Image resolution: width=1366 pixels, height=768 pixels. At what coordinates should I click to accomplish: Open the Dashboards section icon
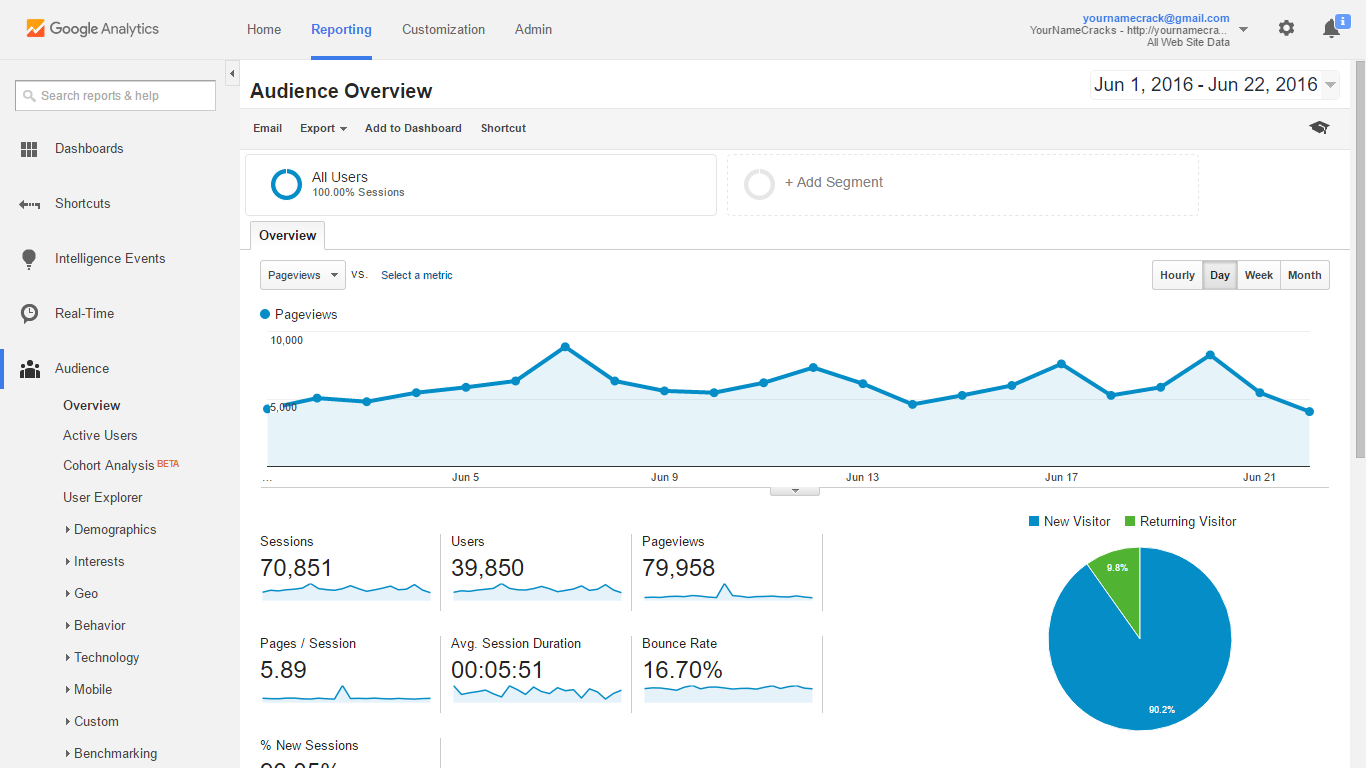(x=31, y=148)
